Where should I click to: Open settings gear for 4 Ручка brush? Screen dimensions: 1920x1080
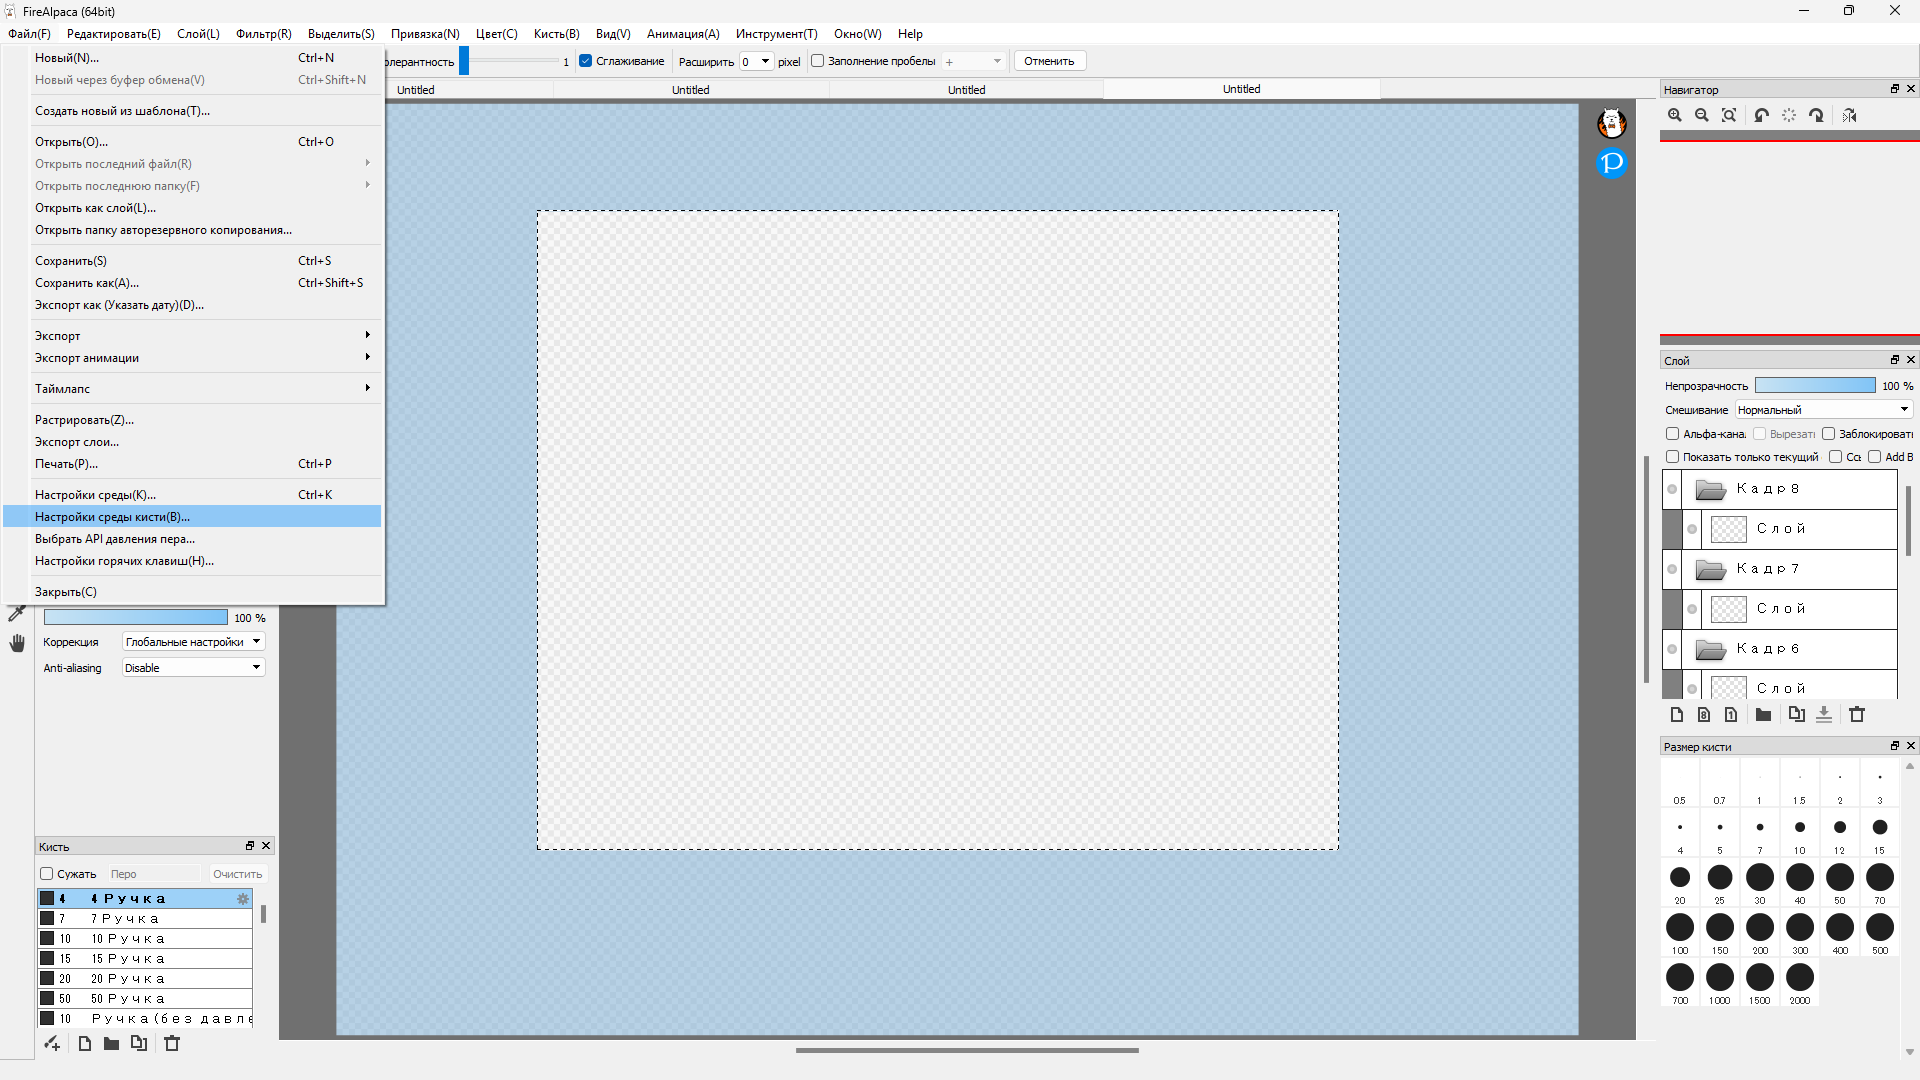[242, 899]
